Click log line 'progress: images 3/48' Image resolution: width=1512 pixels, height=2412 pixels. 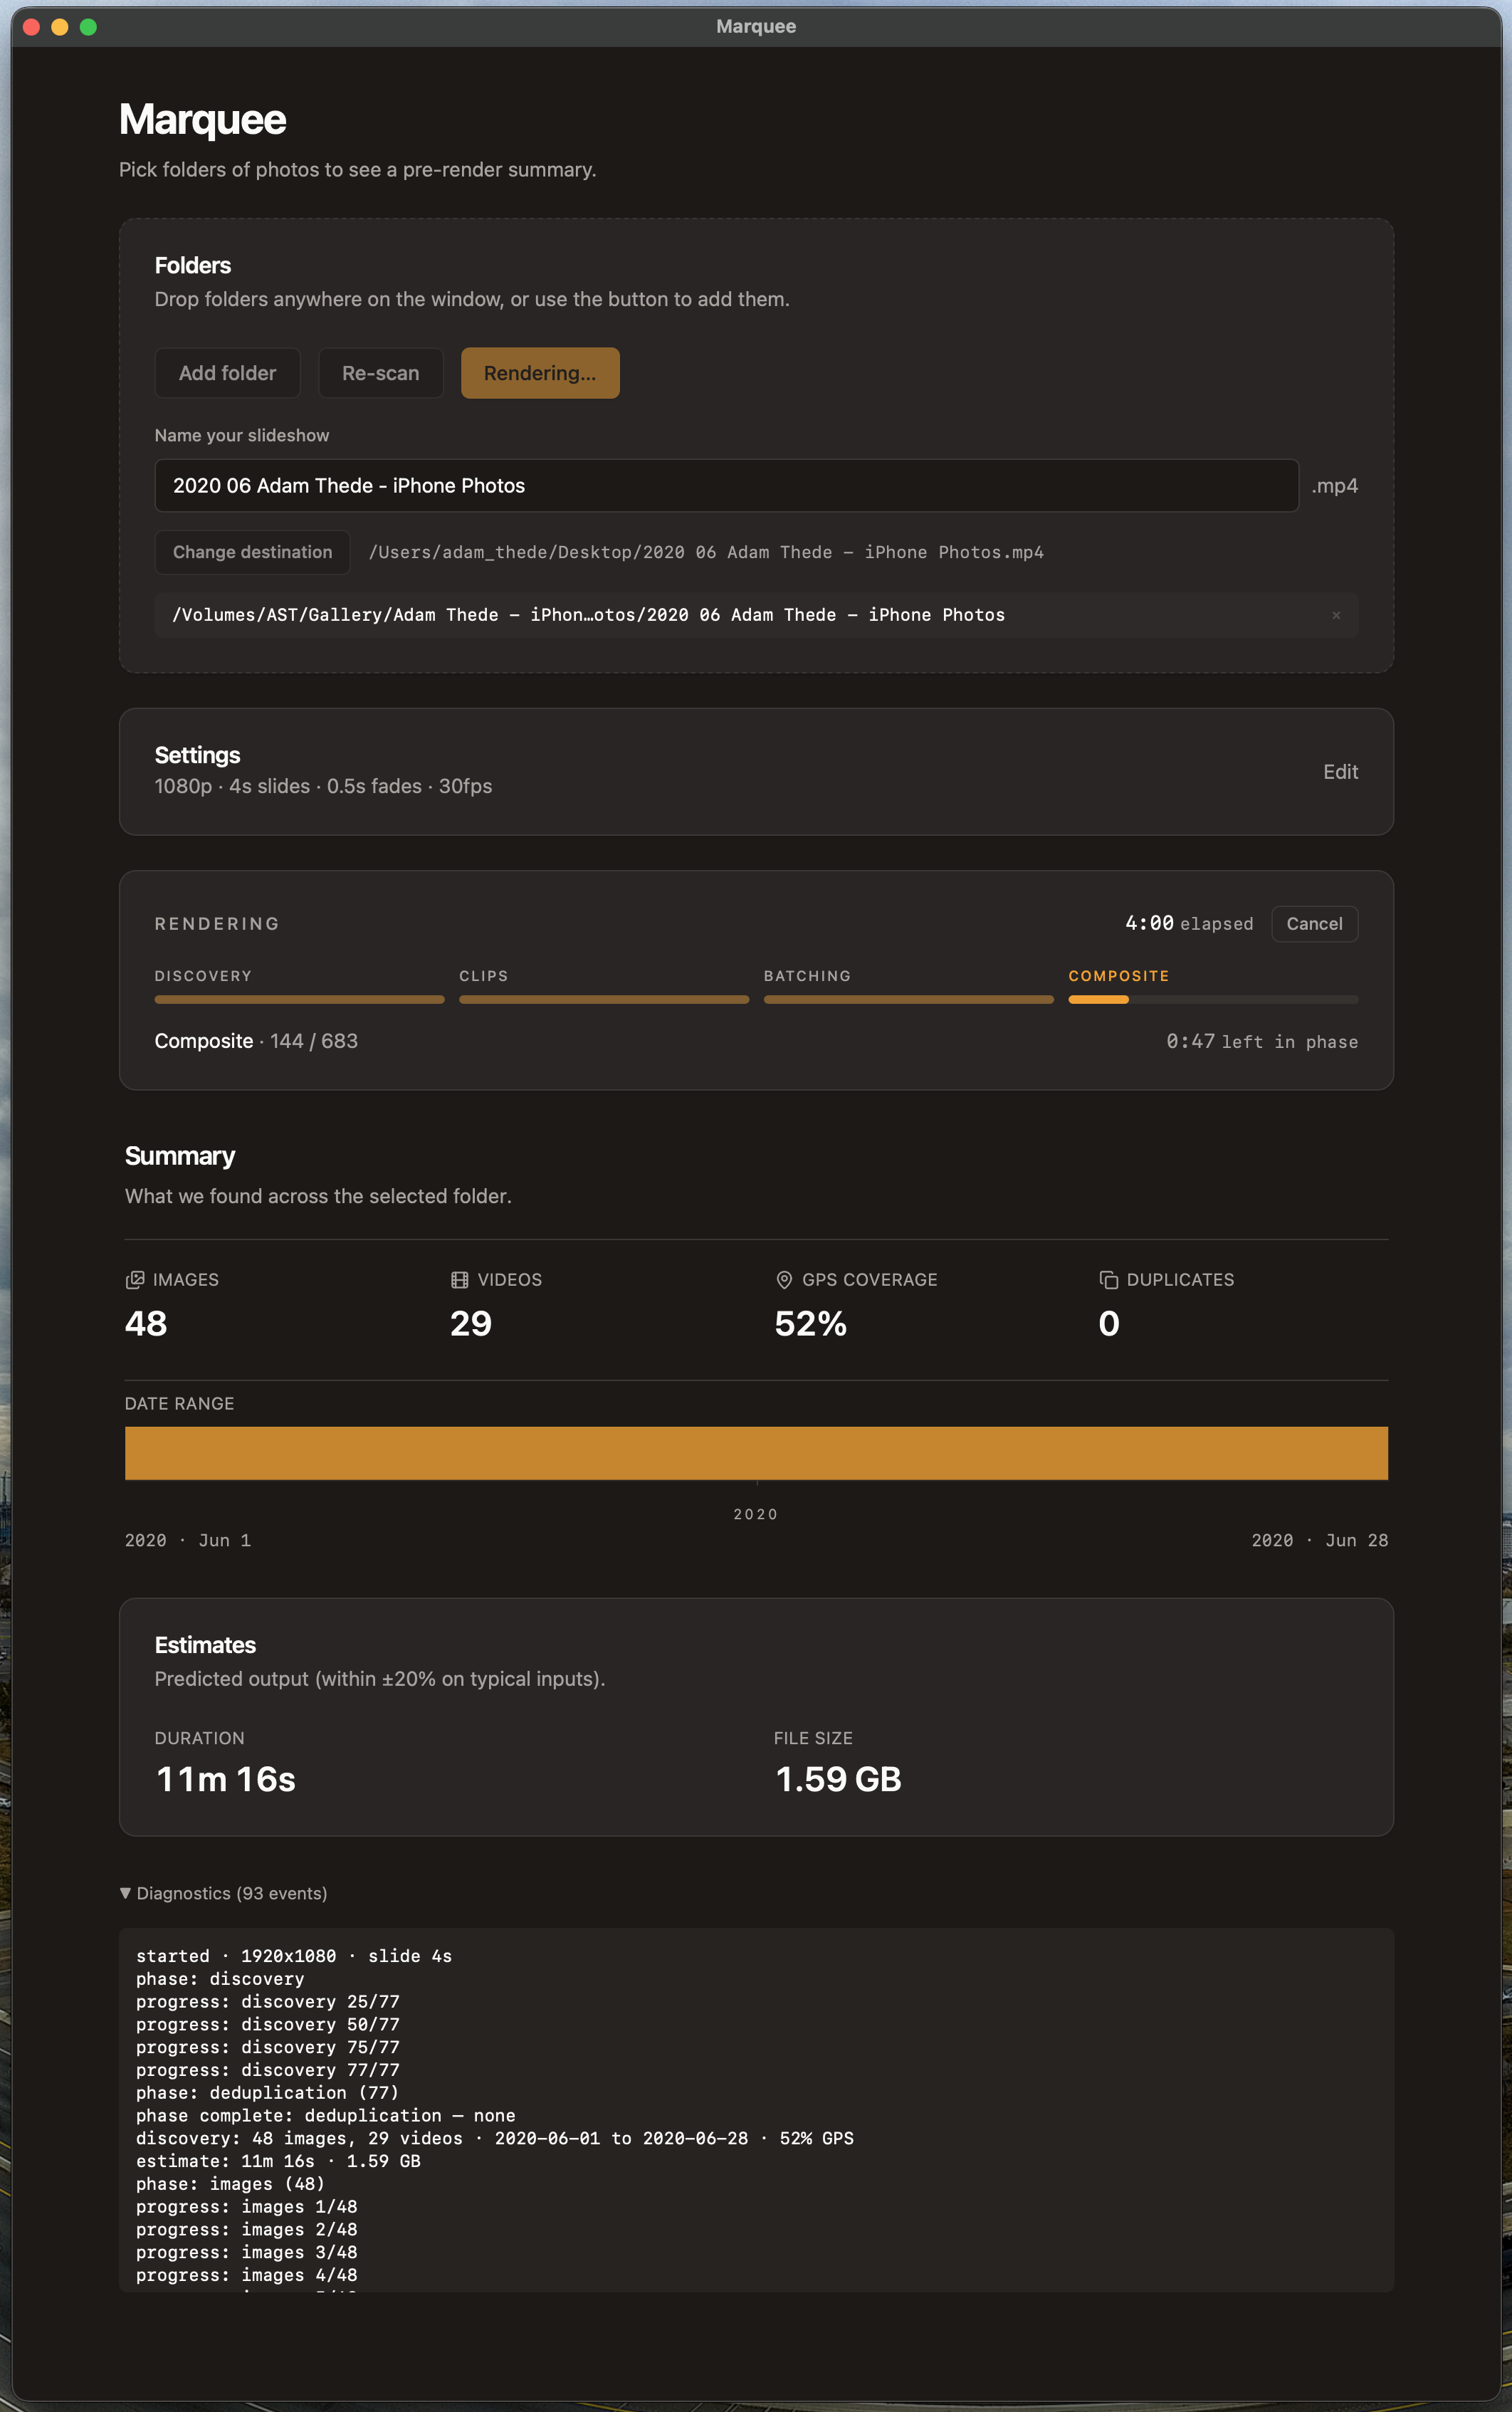click(246, 2252)
